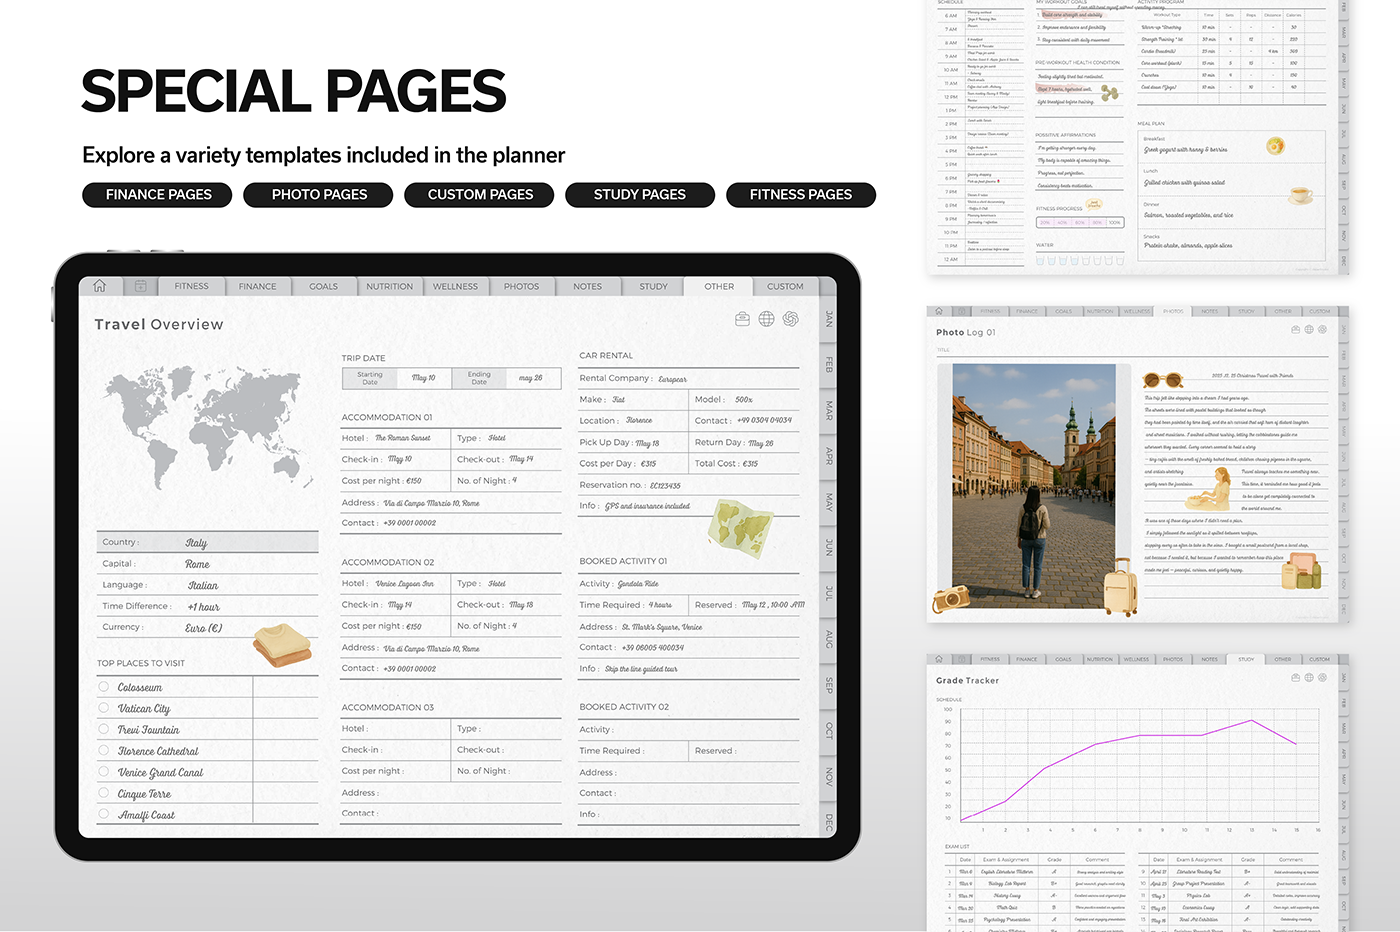Click the FINANCE PAGES button
This screenshot has width=1400, height=932.
158,195
